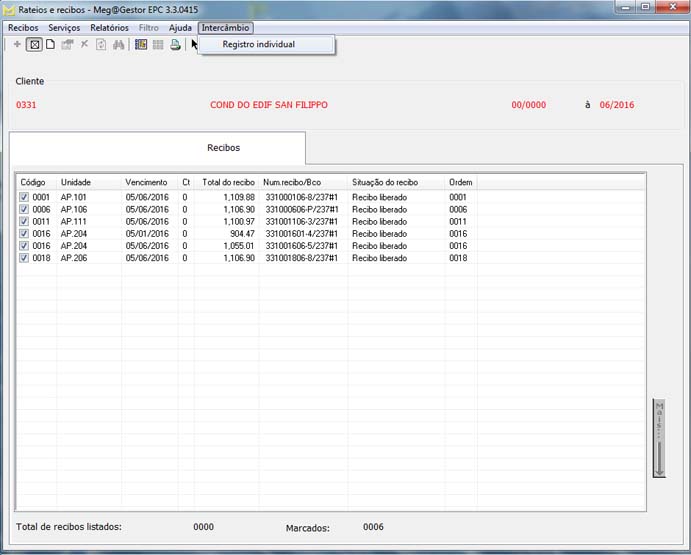This screenshot has width=691, height=555.
Task: Click the colored grid toolbar icon
Action: [x=141, y=45]
